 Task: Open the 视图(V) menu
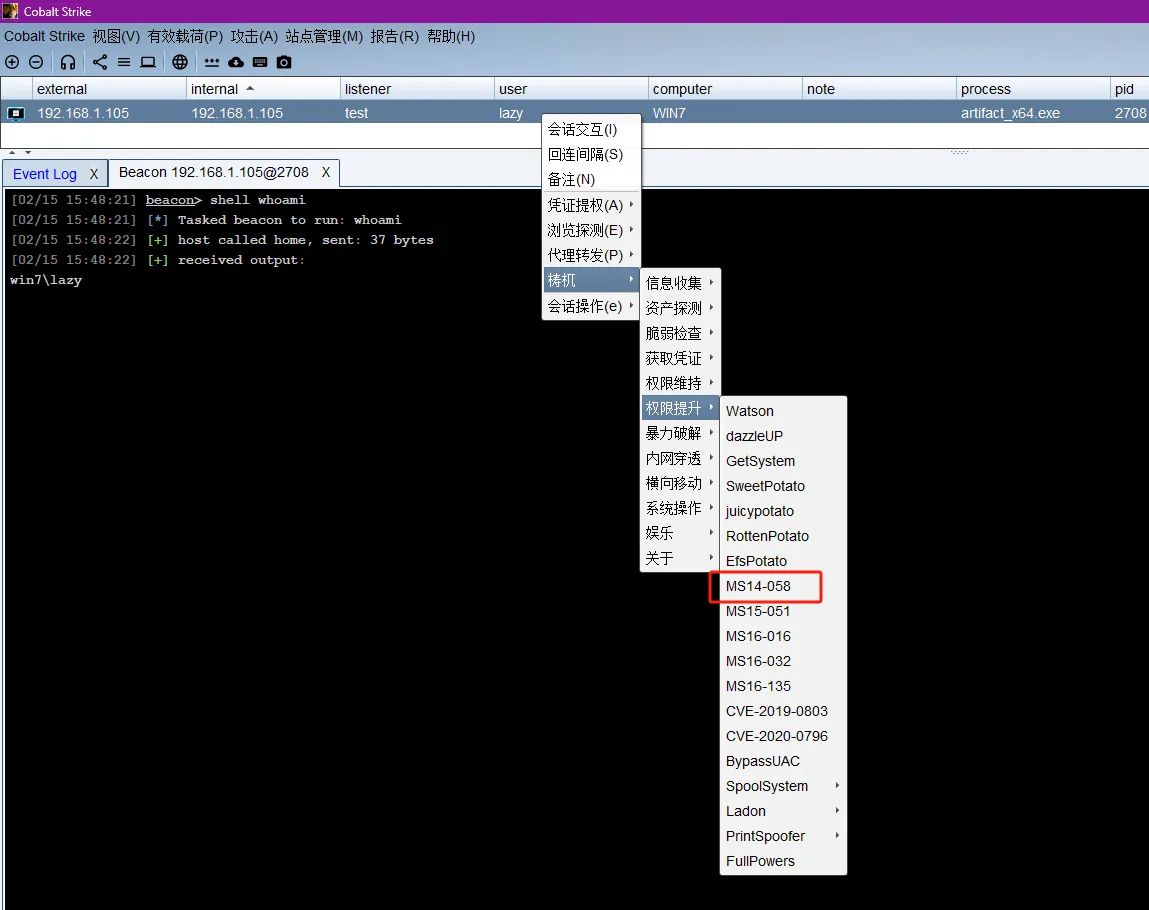coord(116,37)
